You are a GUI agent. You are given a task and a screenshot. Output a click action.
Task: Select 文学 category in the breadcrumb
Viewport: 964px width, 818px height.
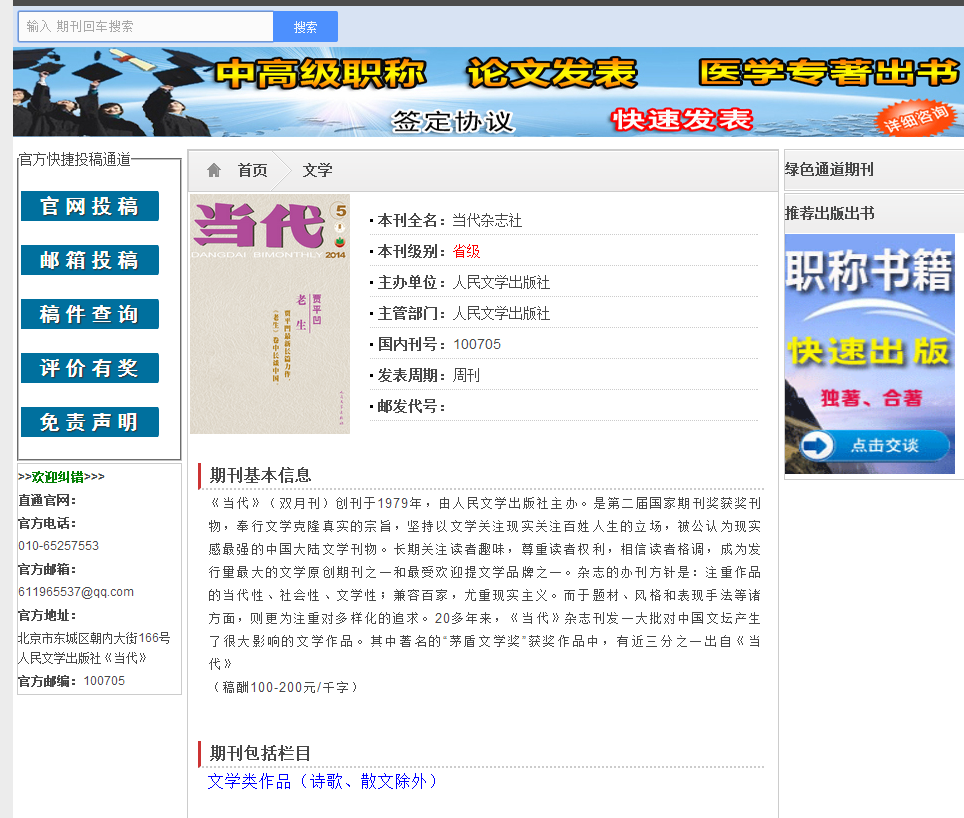click(x=317, y=171)
